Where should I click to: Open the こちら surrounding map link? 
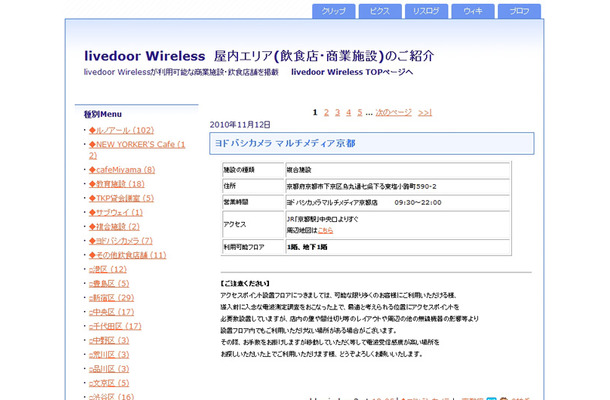click(325, 230)
